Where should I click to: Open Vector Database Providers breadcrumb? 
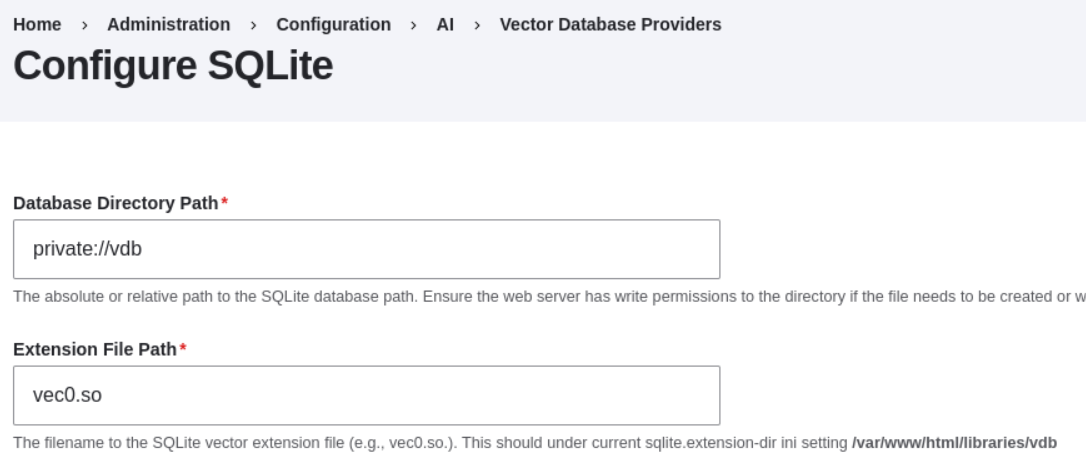[610, 24]
